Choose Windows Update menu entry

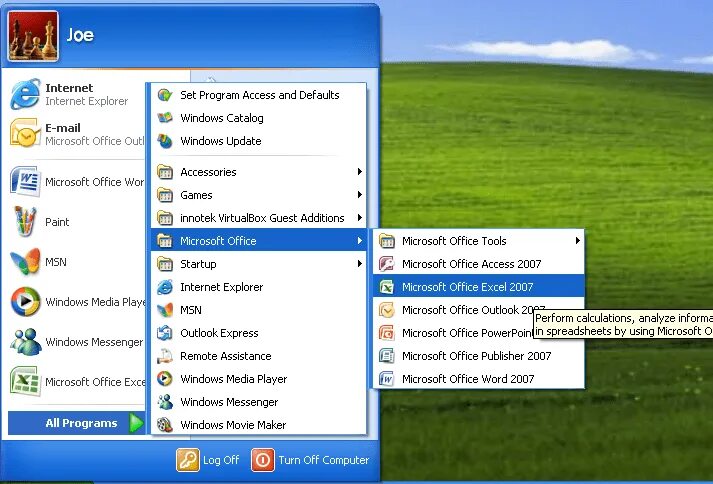pyautogui.click(x=258, y=141)
